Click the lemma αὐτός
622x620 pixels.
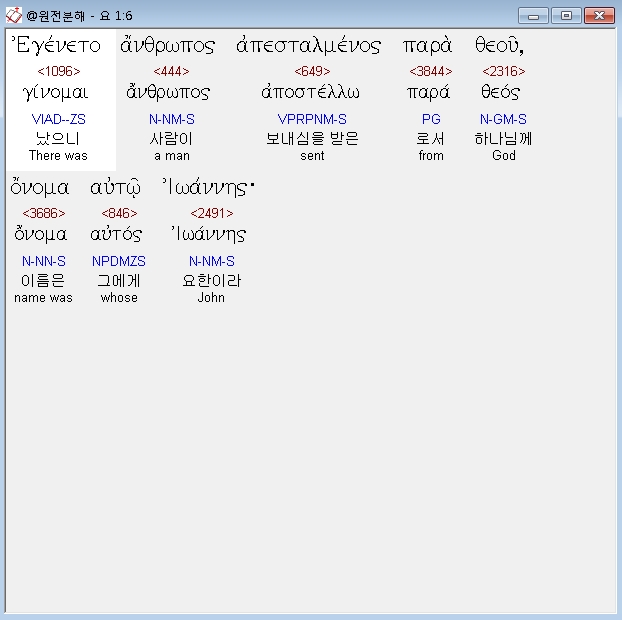pyautogui.click(x=116, y=234)
